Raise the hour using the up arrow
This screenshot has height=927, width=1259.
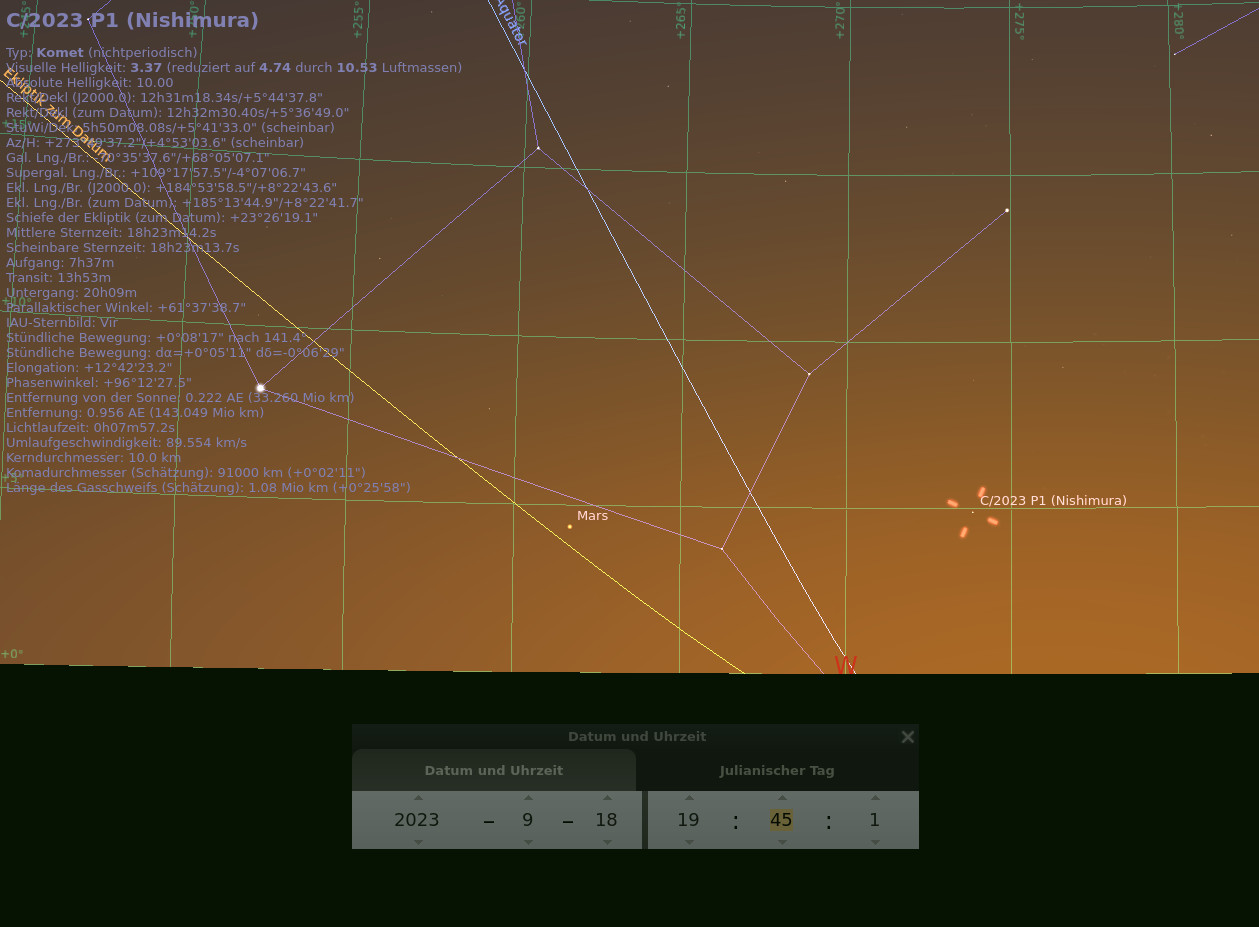point(689,798)
